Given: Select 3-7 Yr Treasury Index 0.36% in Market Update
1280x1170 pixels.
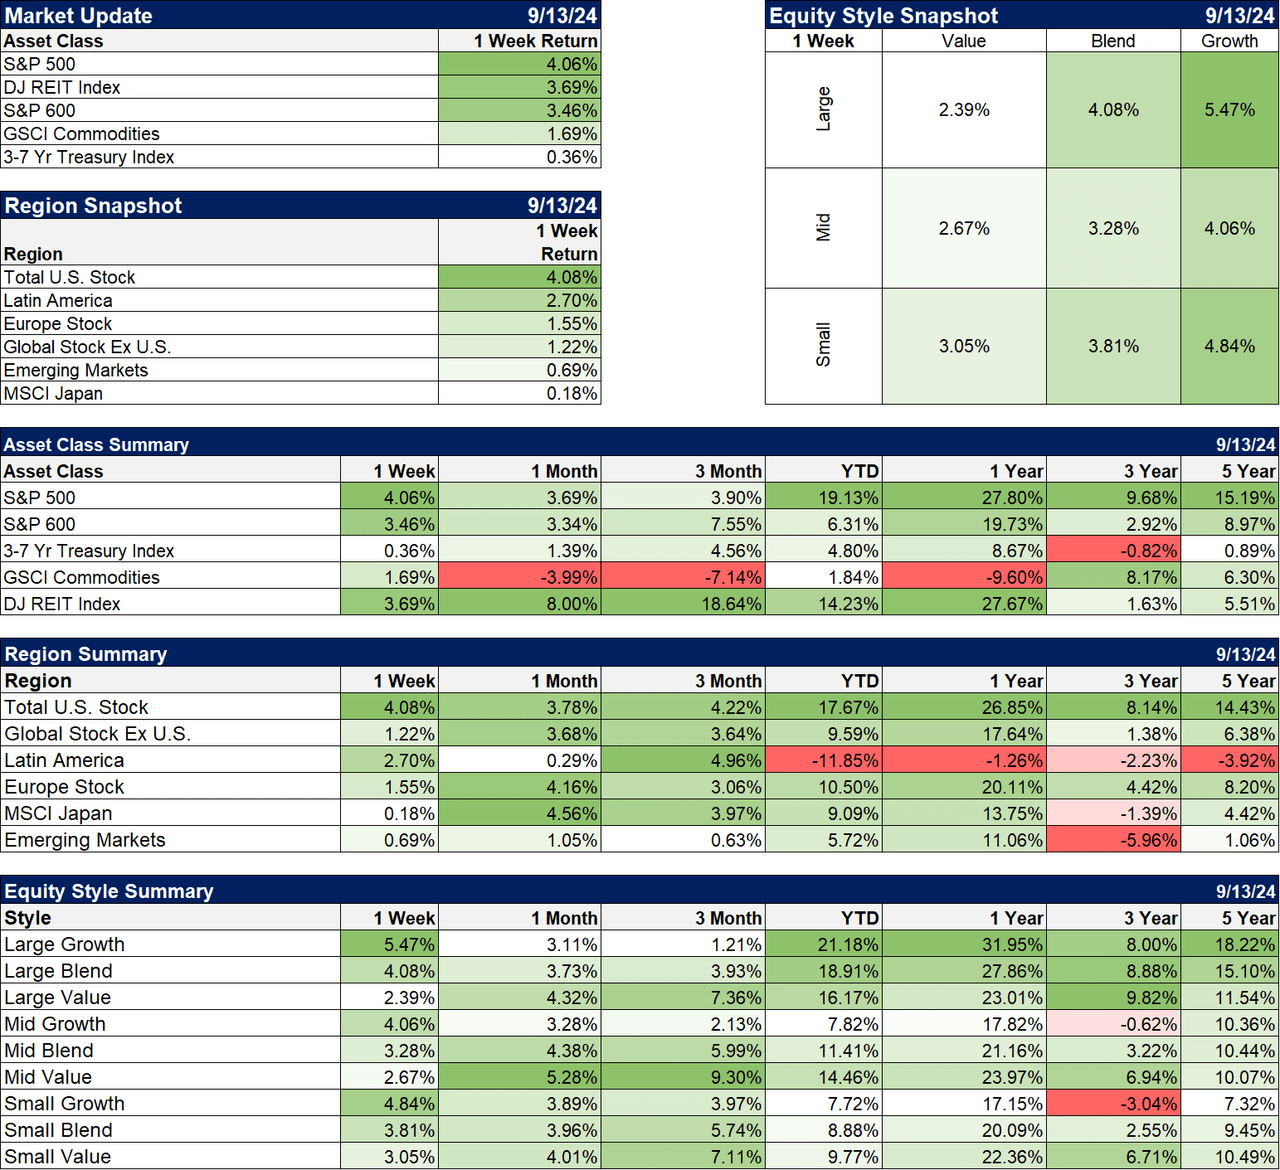Looking at the screenshot, I should [519, 157].
